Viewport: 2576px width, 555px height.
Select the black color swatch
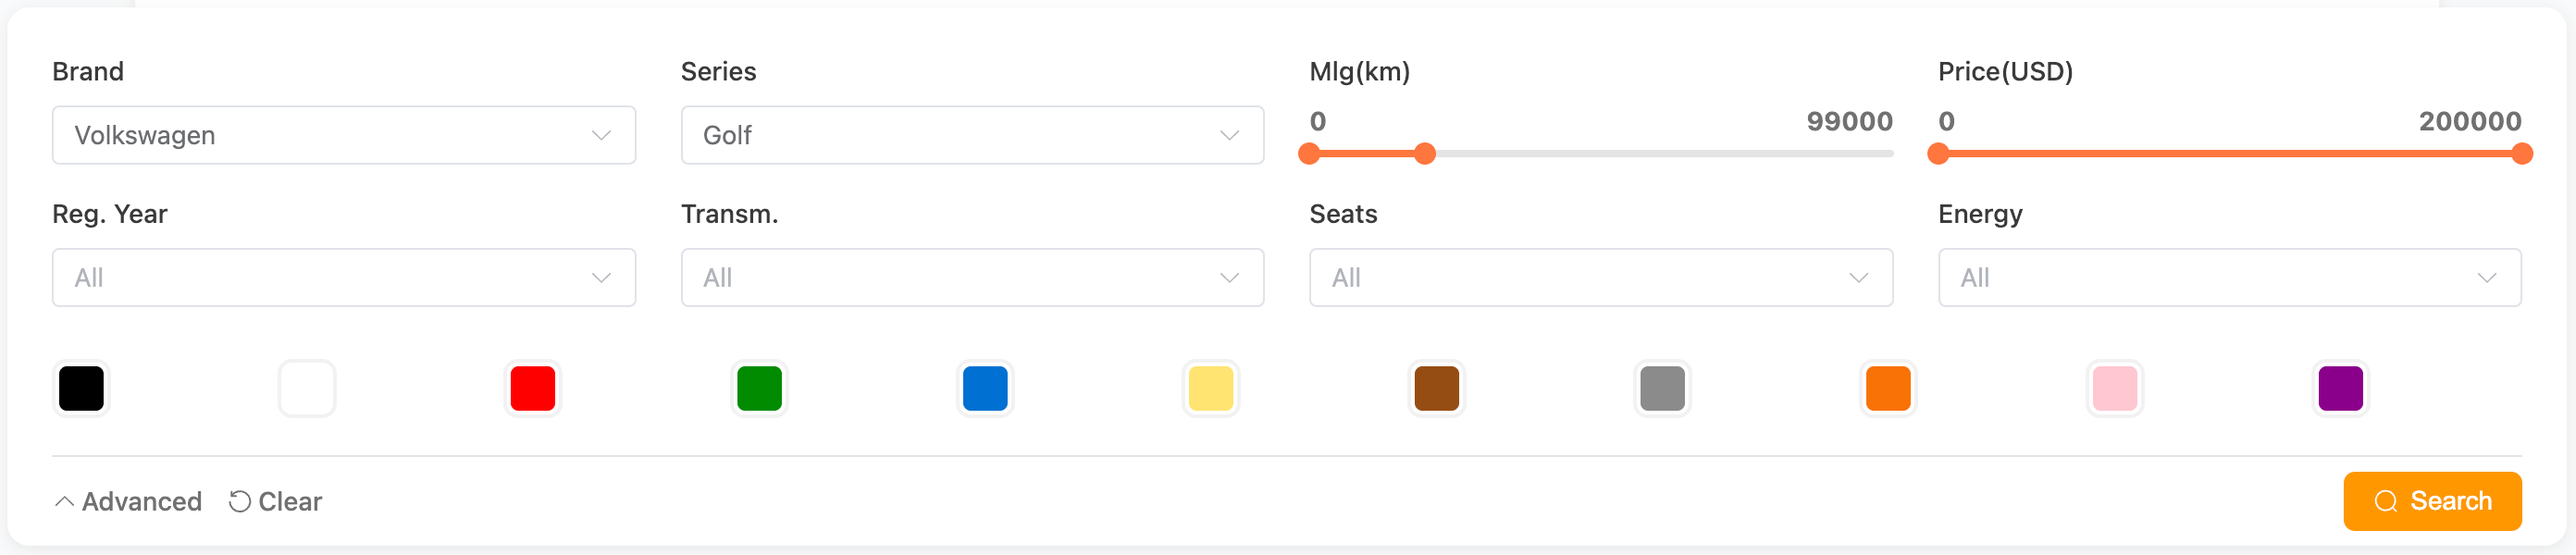pyautogui.click(x=81, y=388)
